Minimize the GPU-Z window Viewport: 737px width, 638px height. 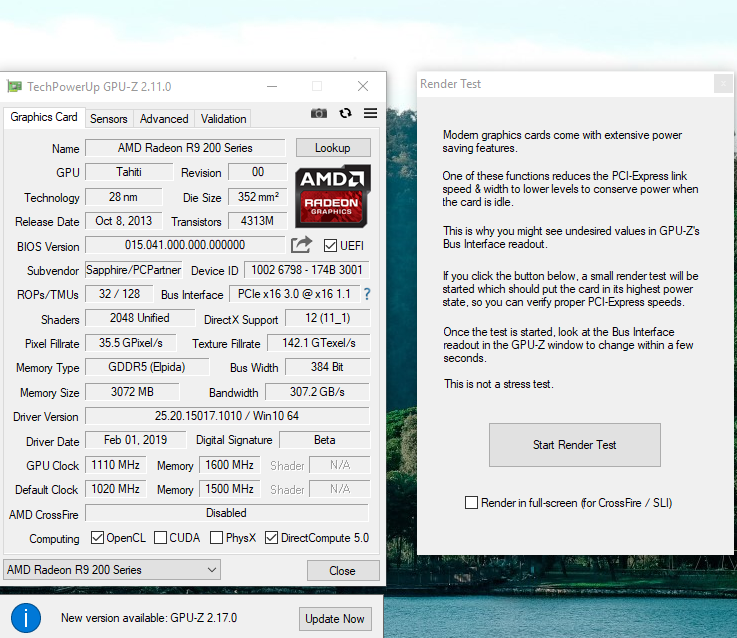[272, 87]
